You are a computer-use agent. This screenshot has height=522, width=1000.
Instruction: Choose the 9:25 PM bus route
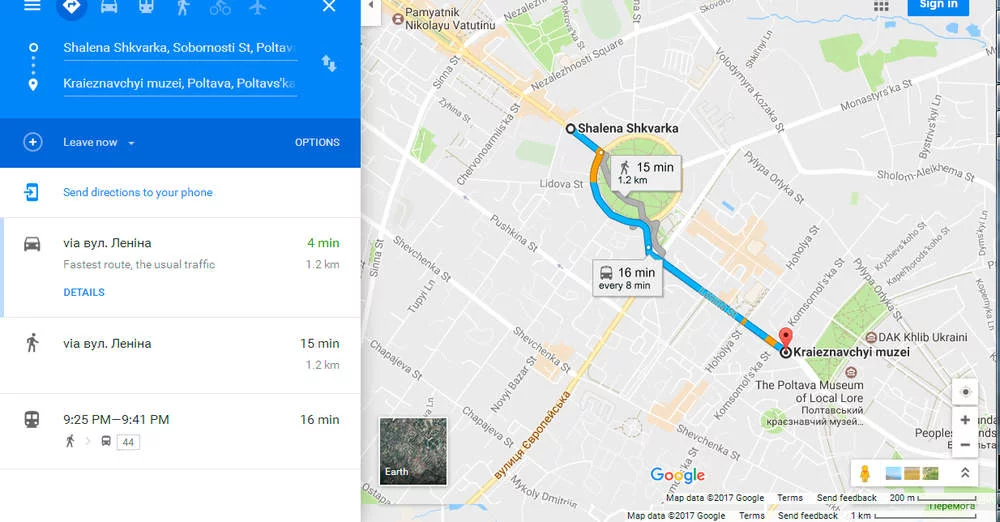180,431
